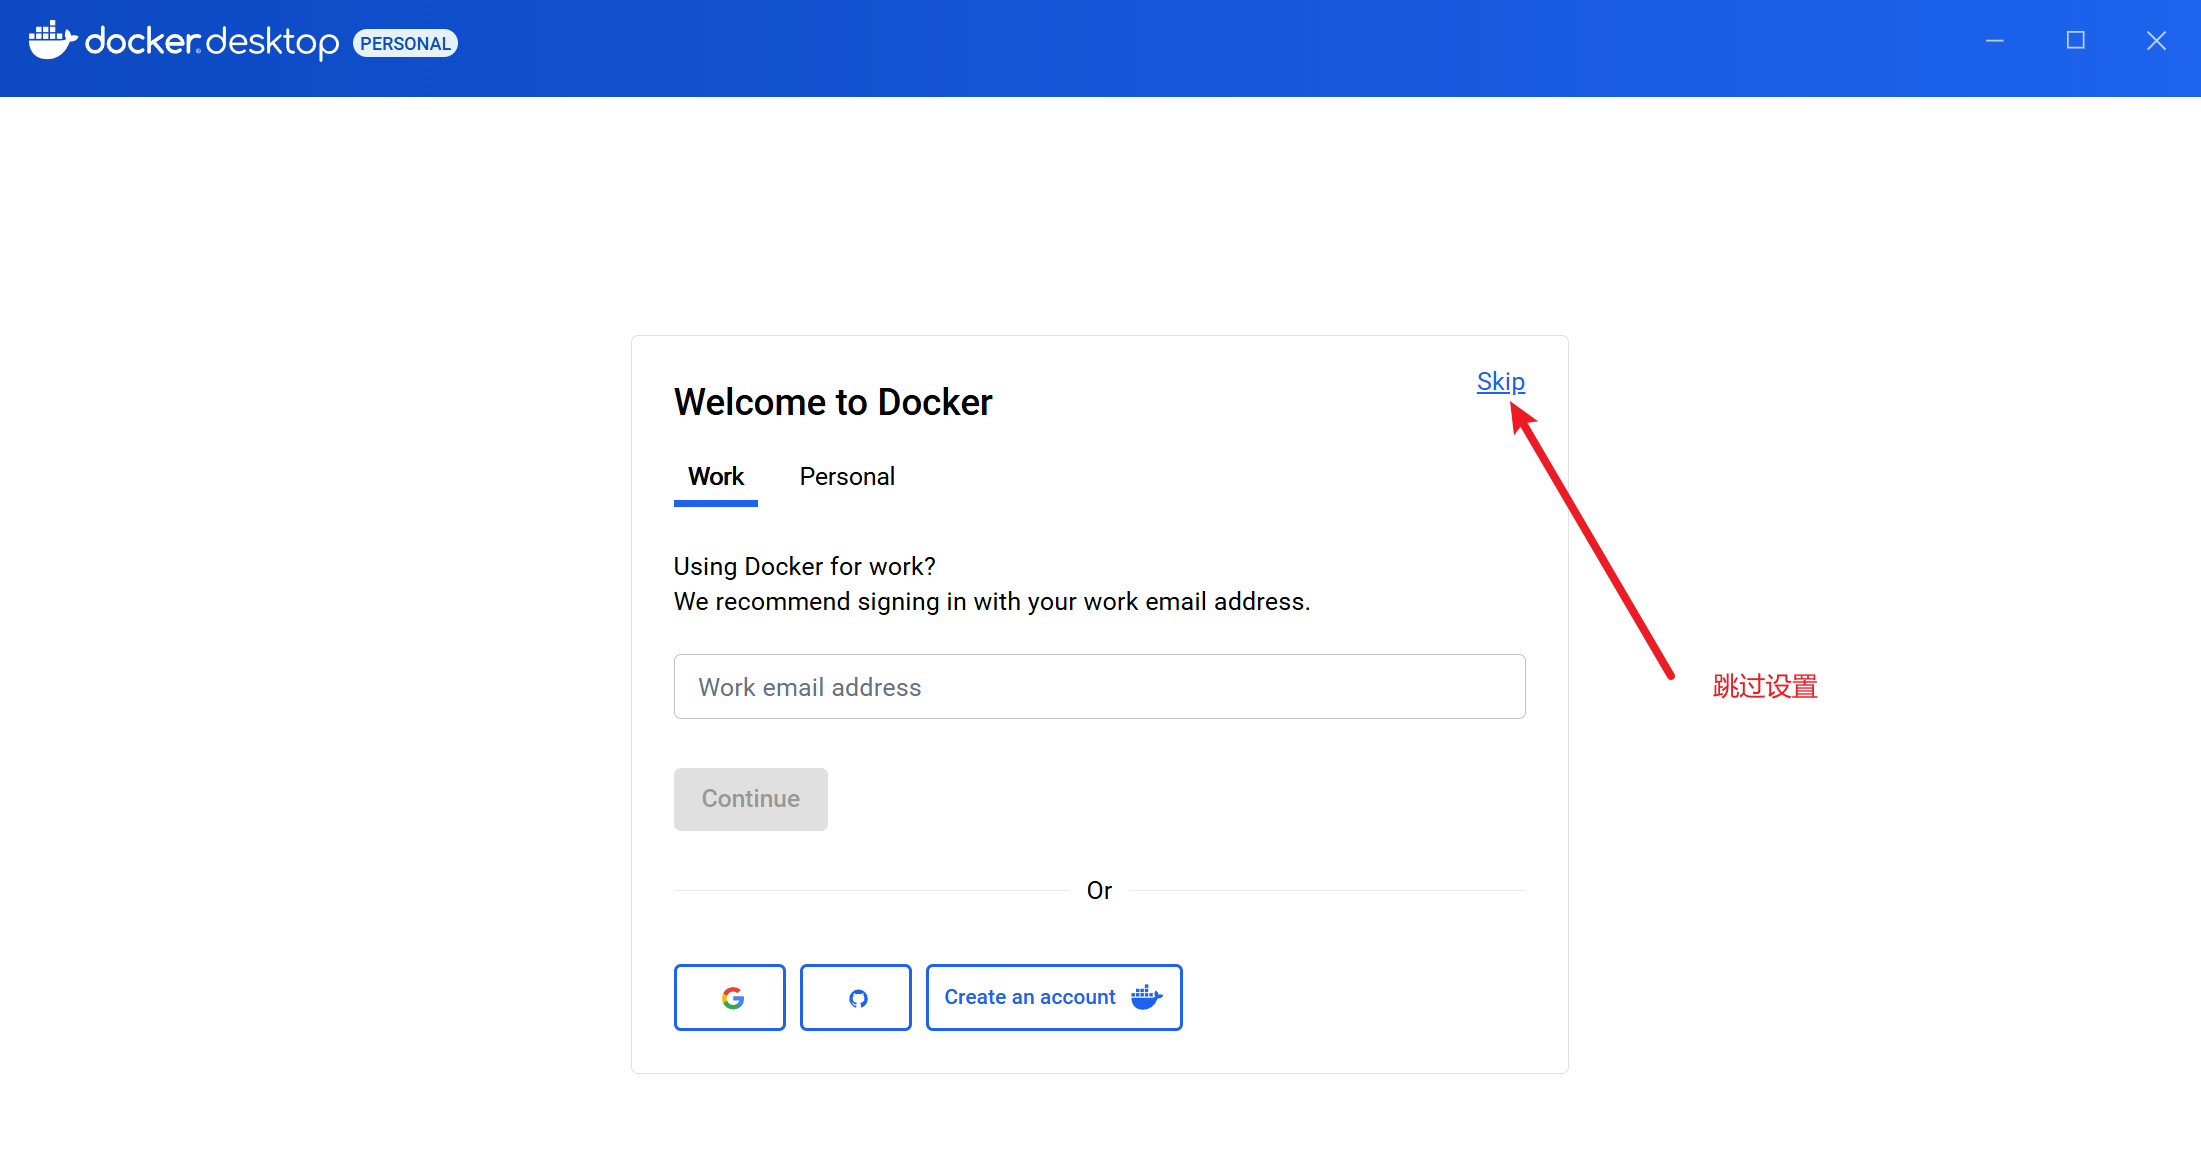Image resolution: width=2201 pixels, height=1150 pixels.
Task: Minimize the Docker Desktop window
Action: click(x=1995, y=41)
